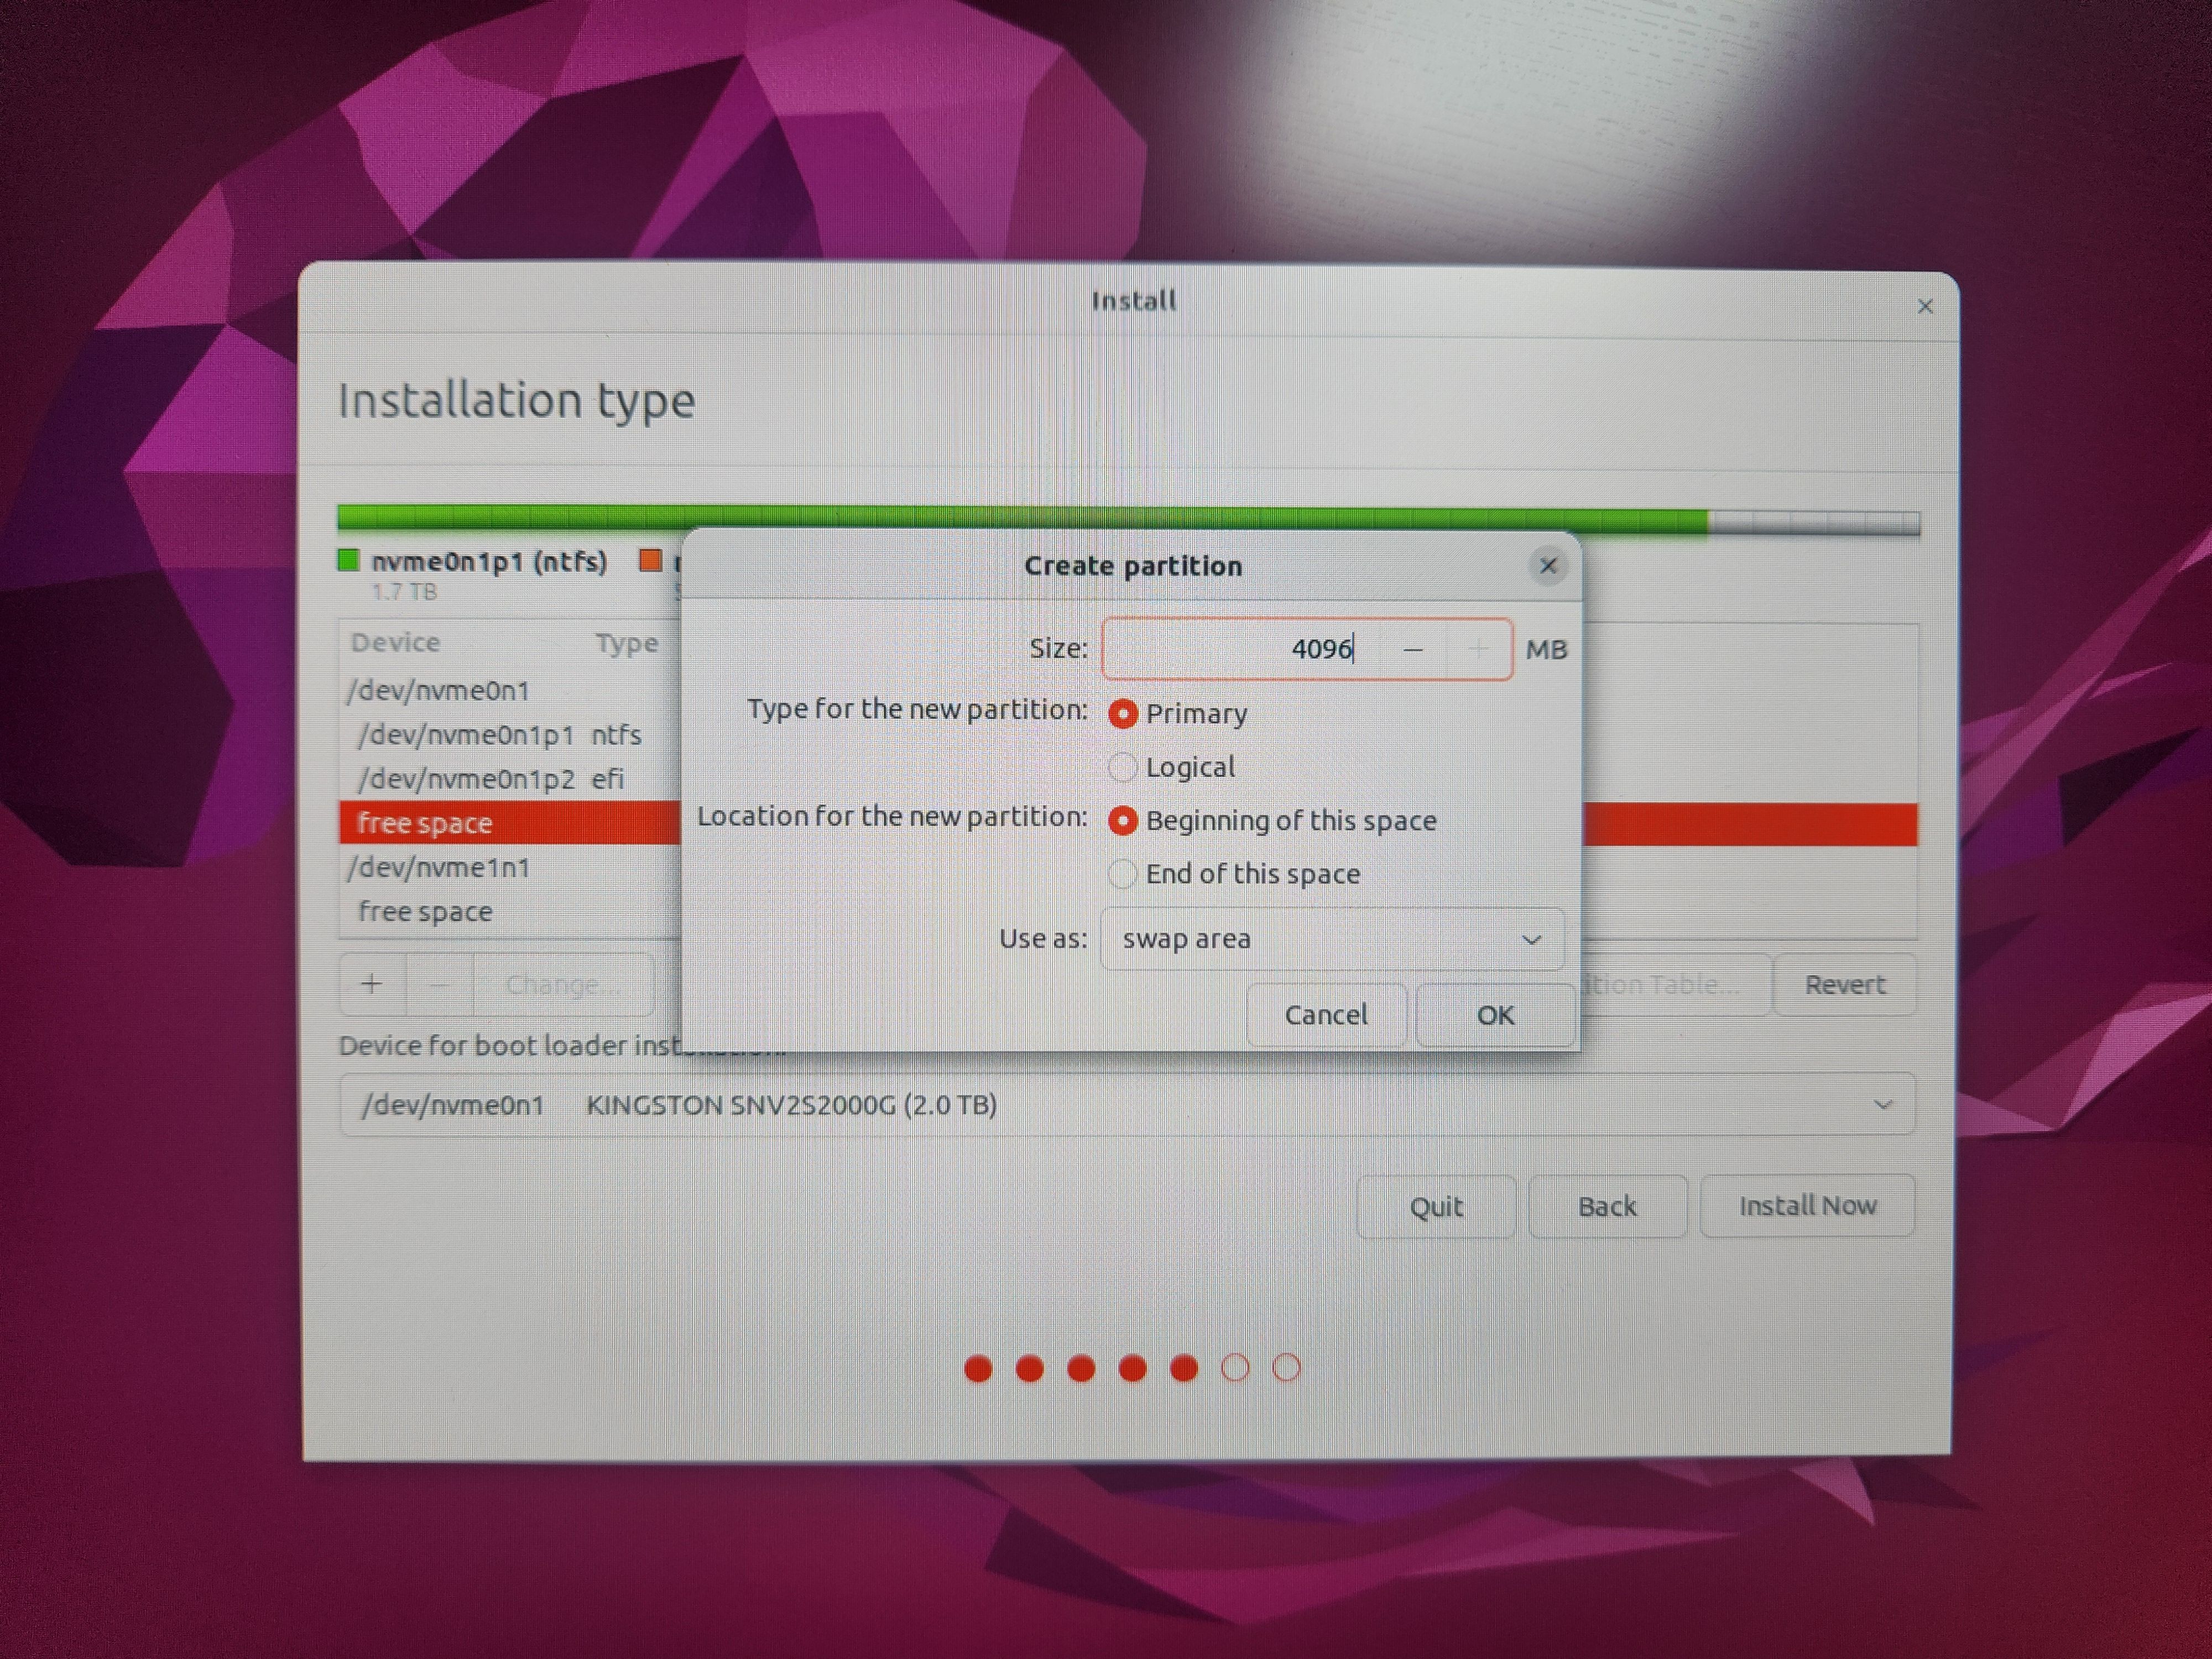Select the Logical partition type
The image size is (2212, 1659).
[1123, 767]
